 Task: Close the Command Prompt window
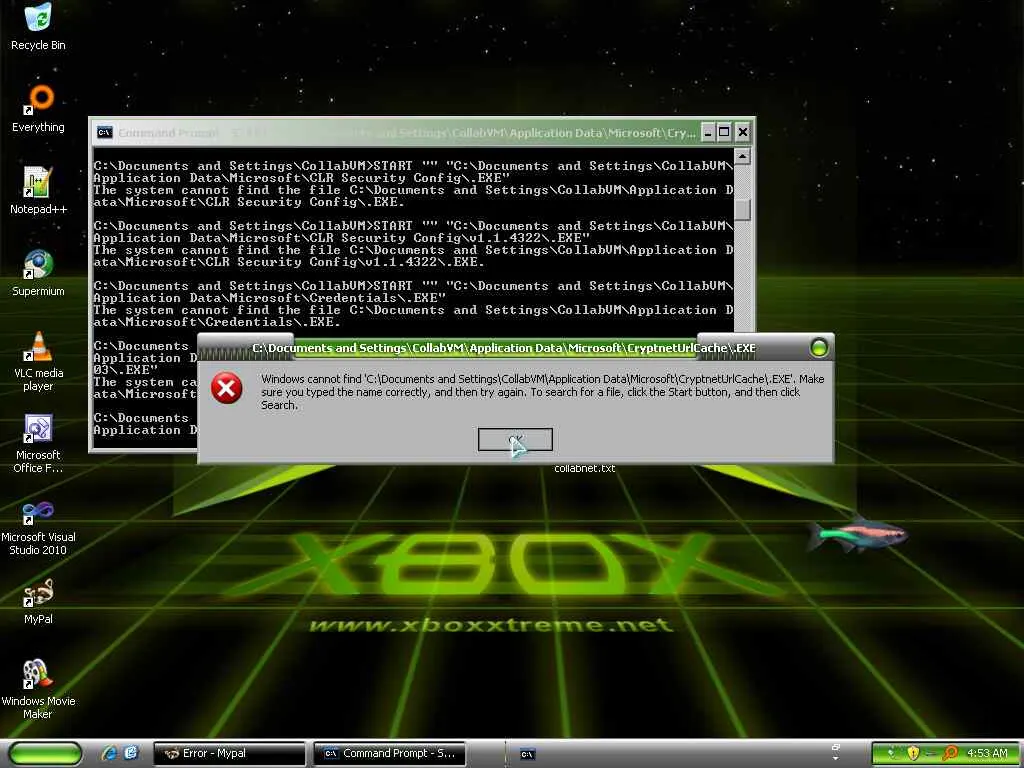point(743,133)
